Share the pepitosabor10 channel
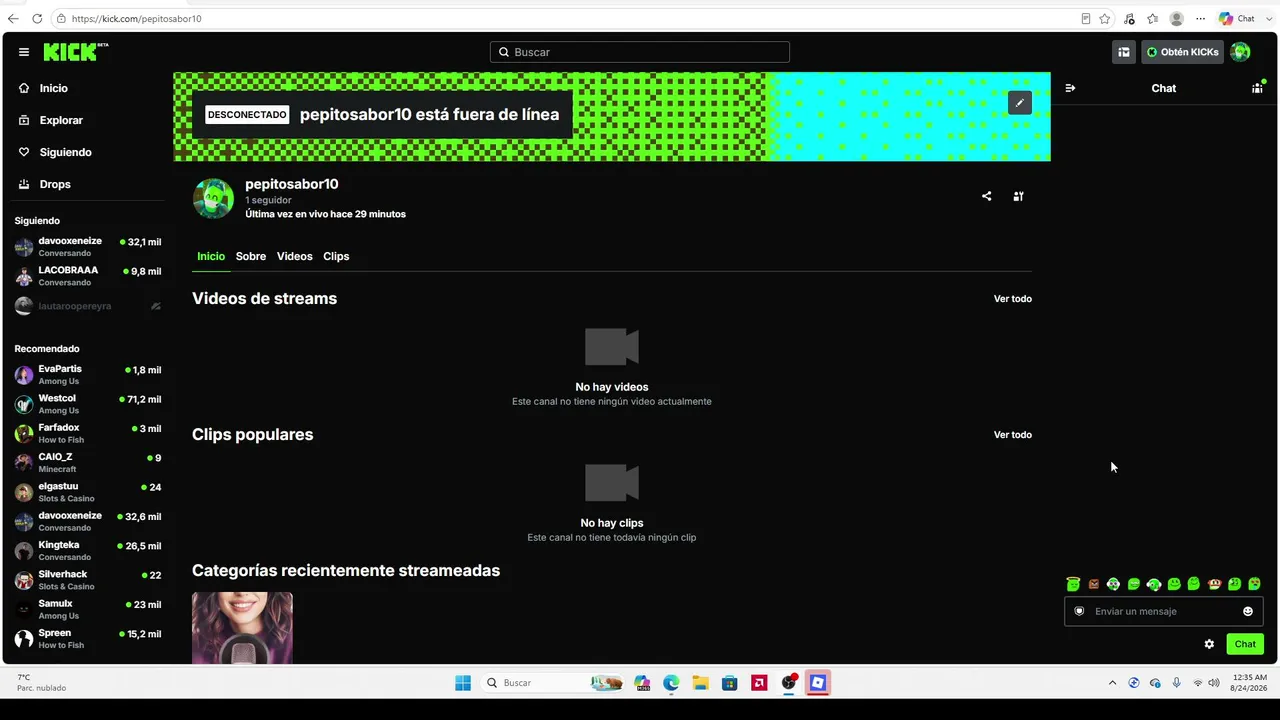 tap(986, 196)
